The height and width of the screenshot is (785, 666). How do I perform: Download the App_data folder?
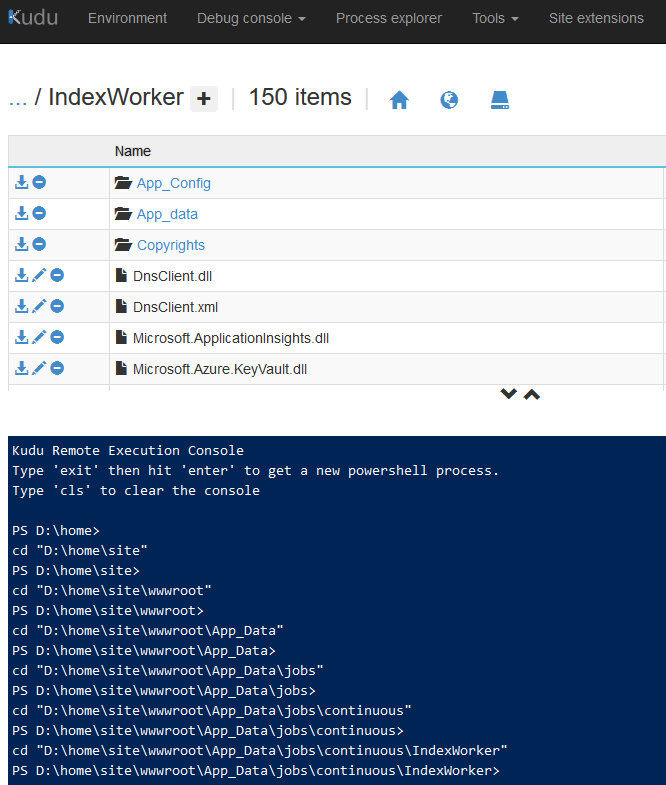(21, 213)
